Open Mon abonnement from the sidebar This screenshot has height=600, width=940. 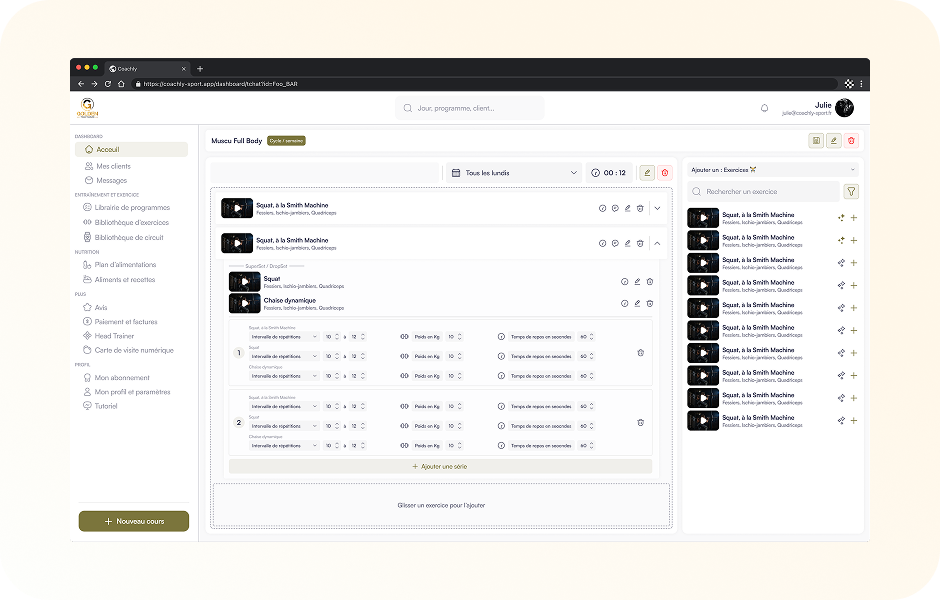click(122, 377)
